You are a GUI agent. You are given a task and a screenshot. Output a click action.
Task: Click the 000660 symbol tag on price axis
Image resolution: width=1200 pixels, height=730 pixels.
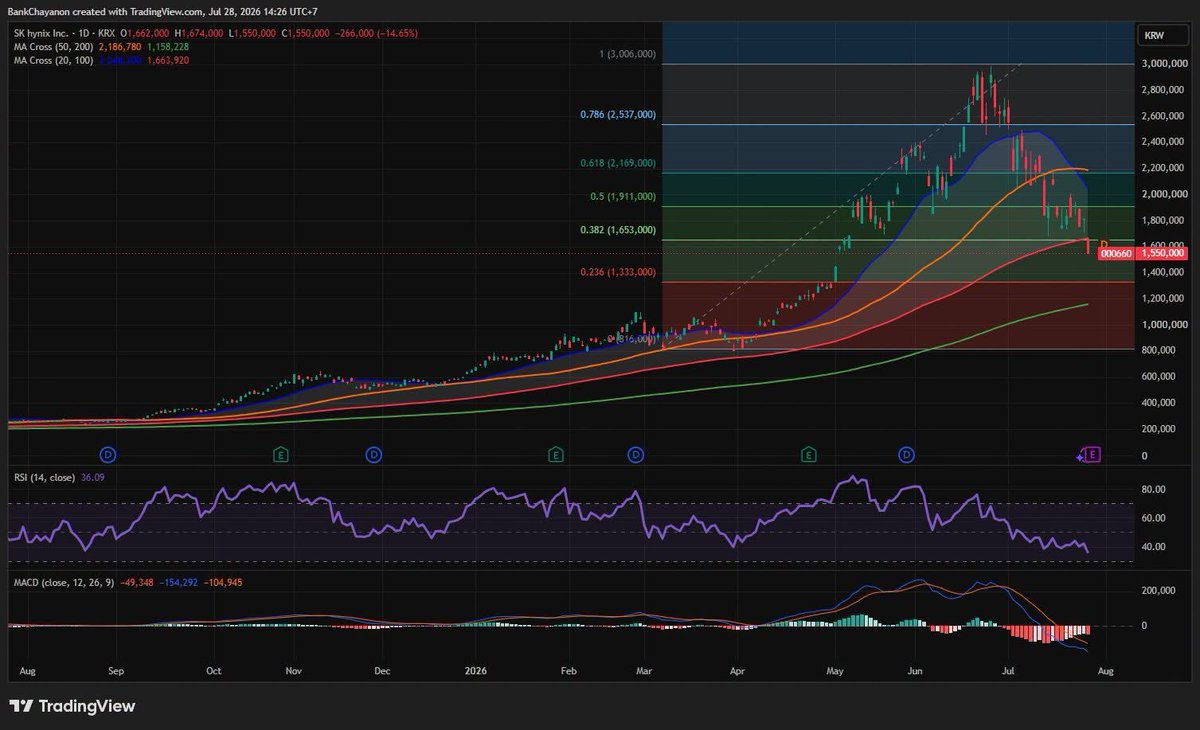click(1115, 254)
